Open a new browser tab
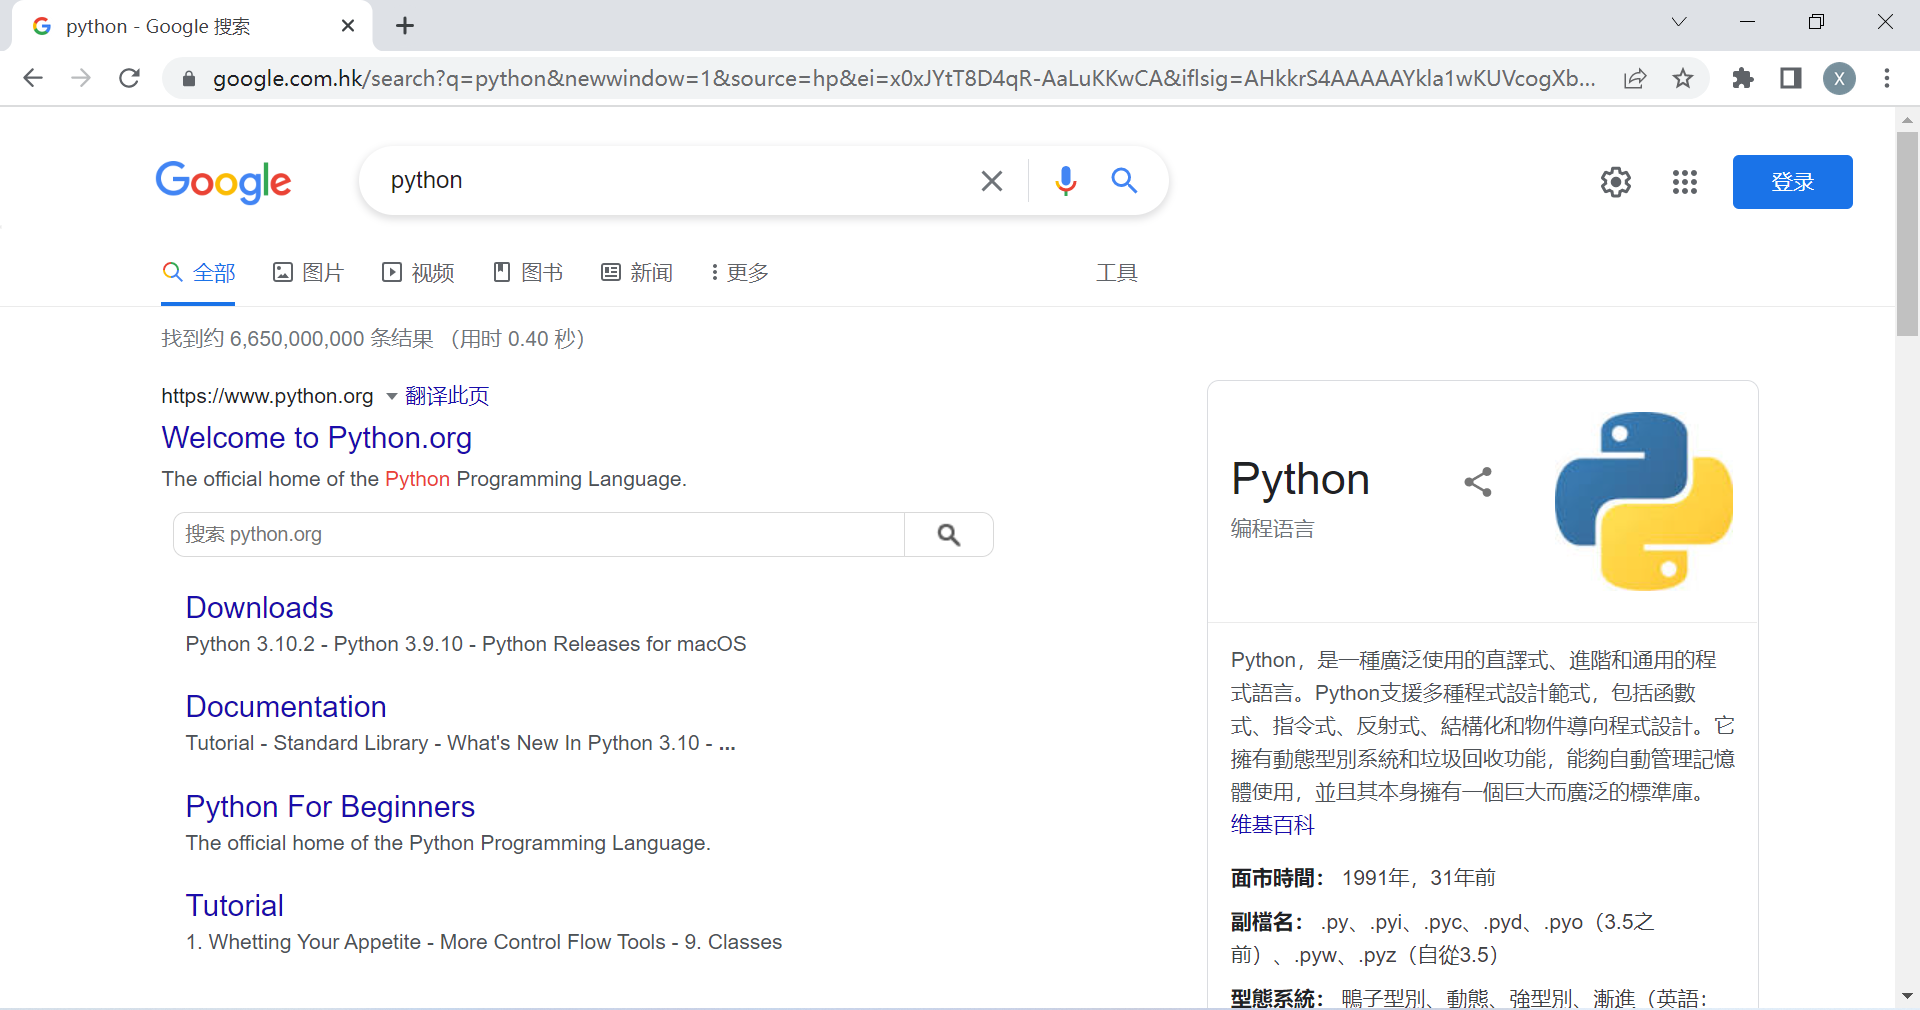Viewport: 1920px width, 1010px height. pos(405,26)
